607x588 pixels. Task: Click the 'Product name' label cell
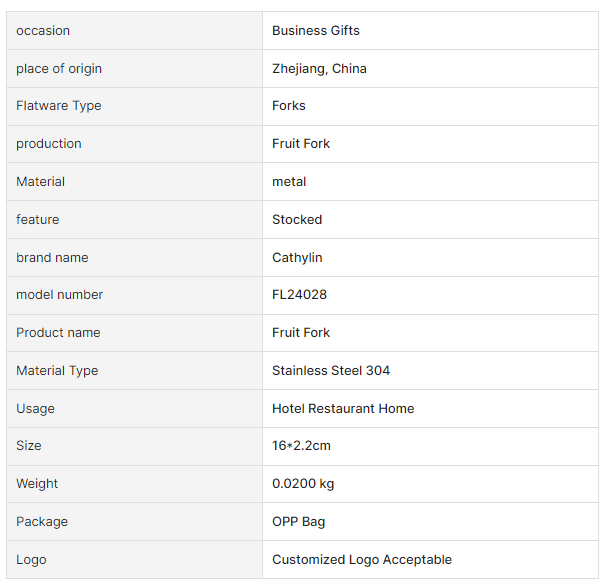(x=58, y=333)
